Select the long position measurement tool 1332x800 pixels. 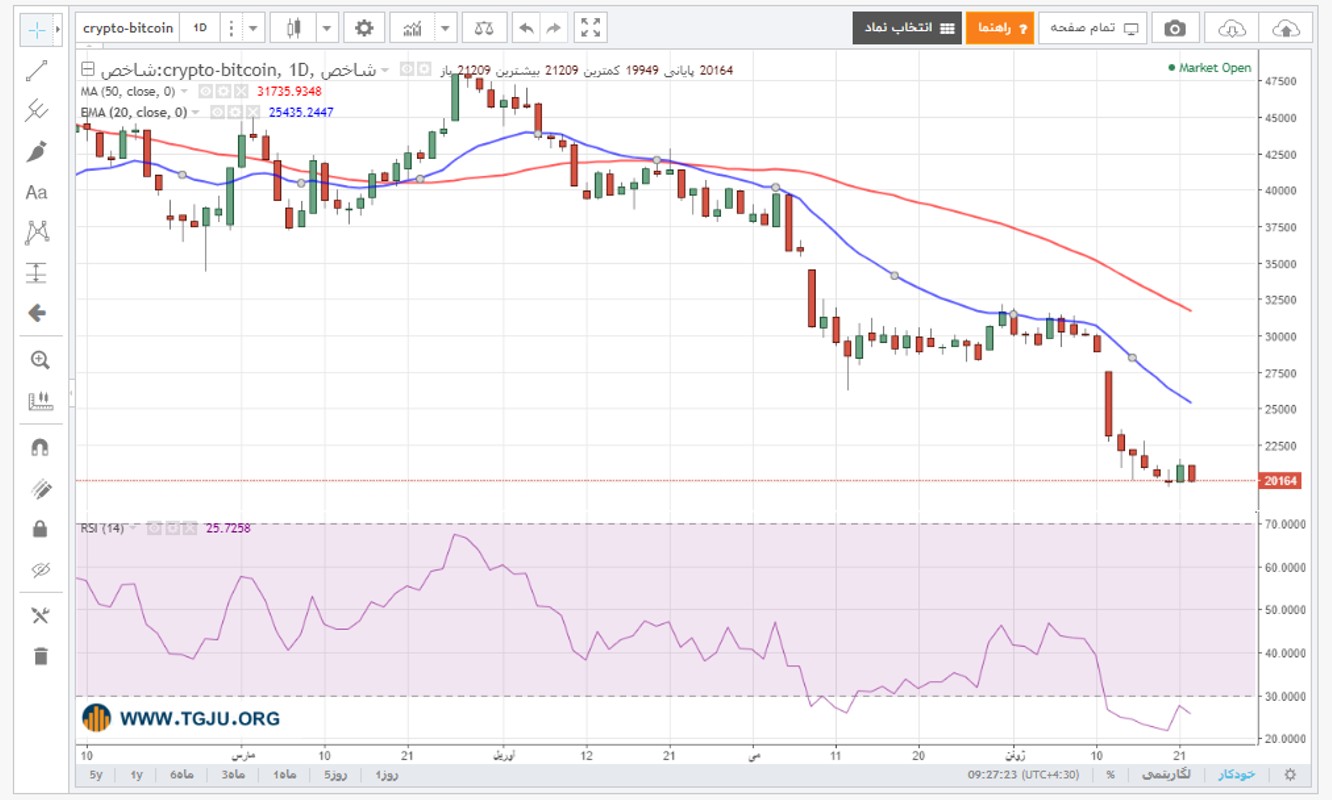[38, 272]
